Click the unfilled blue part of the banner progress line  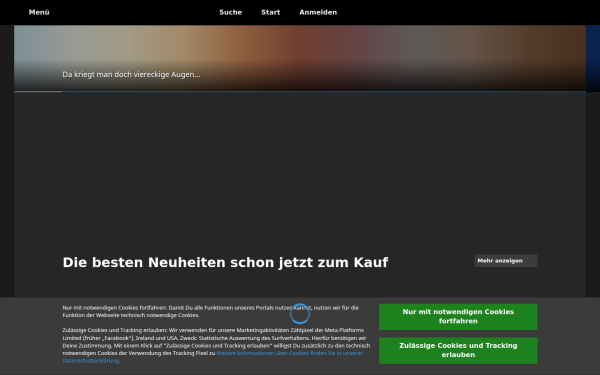click(x=324, y=91)
